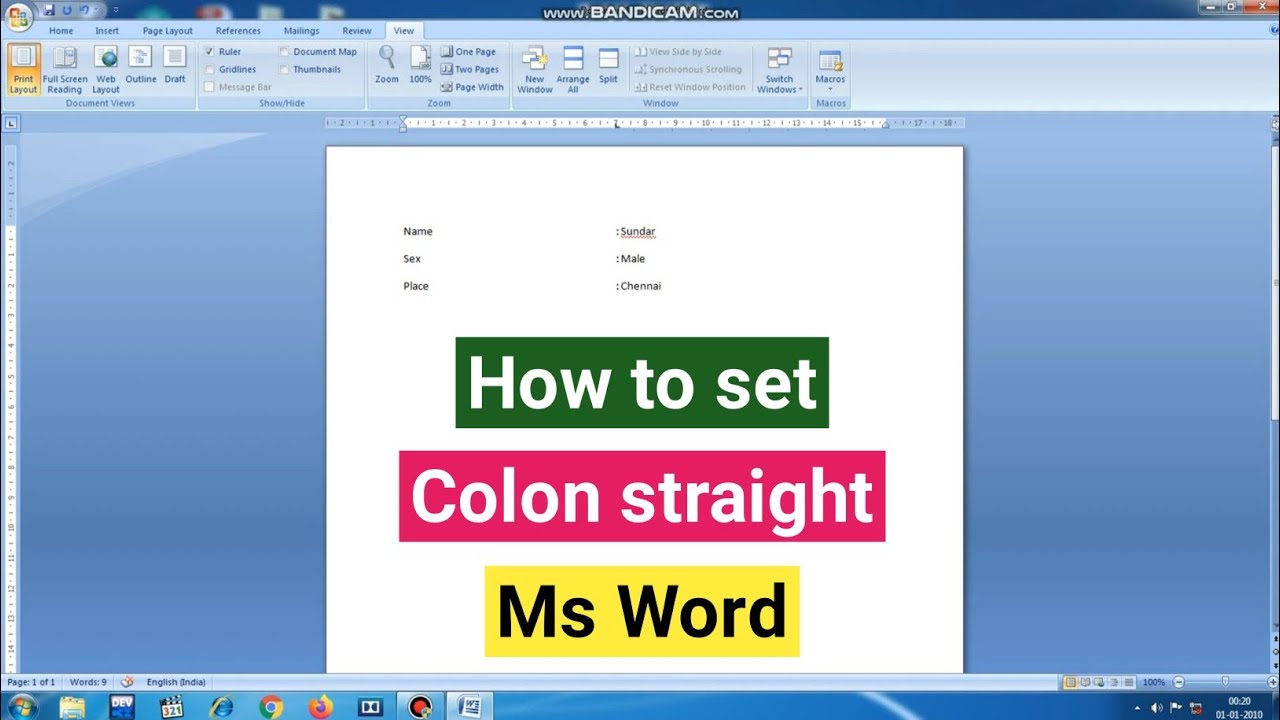Switch to the Mailings tab
Image resolution: width=1280 pixels, height=720 pixels.
click(301, 31)
